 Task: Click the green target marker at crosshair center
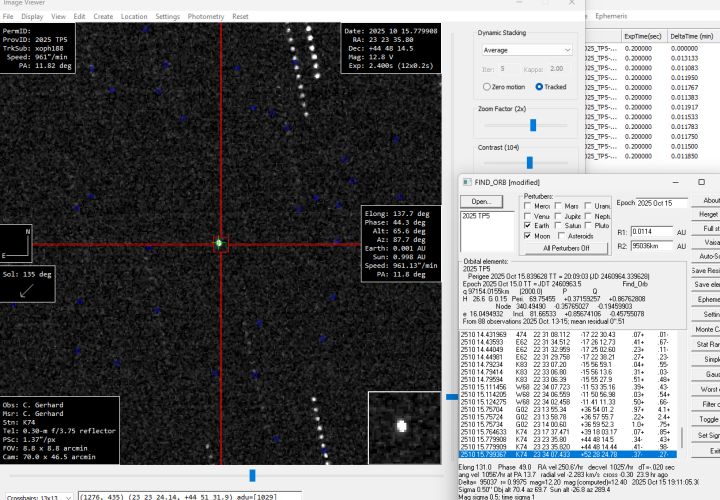(x=219, y=243)
